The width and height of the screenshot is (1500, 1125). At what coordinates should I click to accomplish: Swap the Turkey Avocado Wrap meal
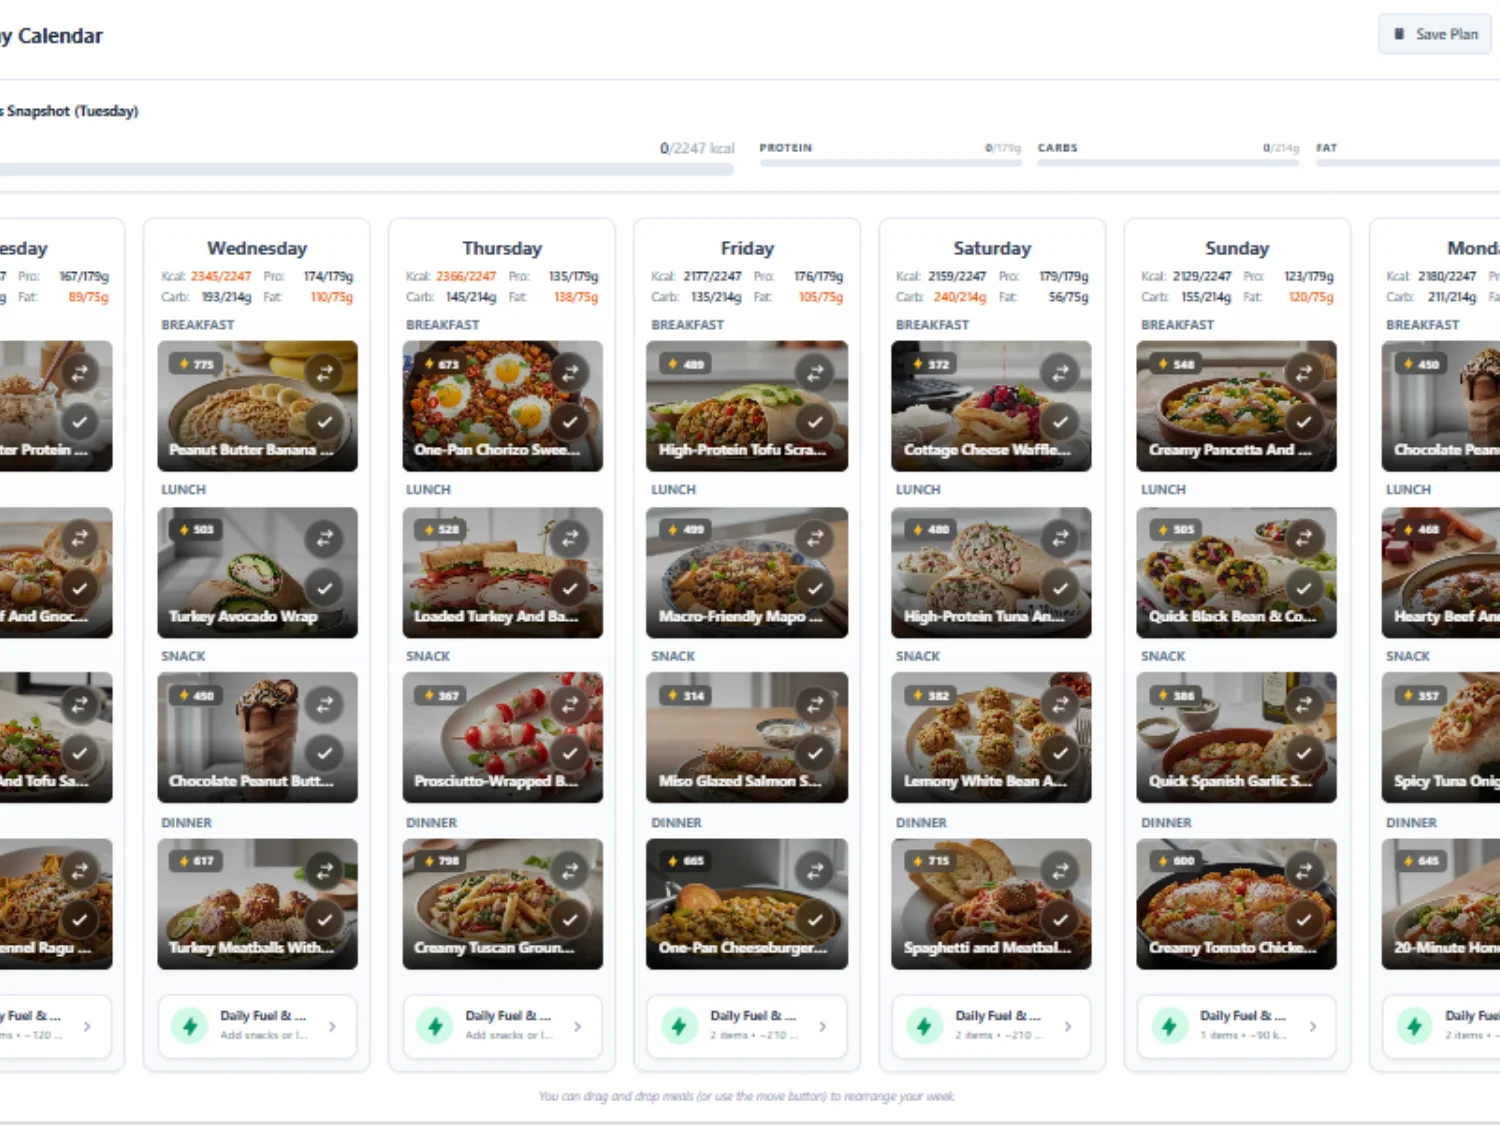click(324, 539)
